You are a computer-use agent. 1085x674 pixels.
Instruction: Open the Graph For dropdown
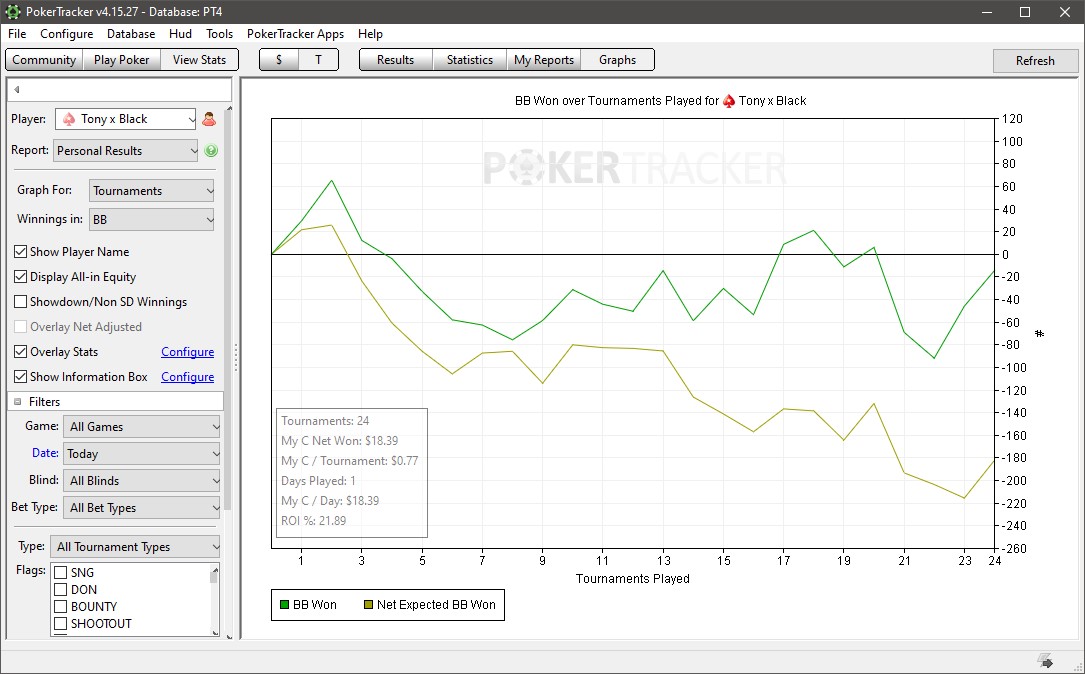(152, 191)
